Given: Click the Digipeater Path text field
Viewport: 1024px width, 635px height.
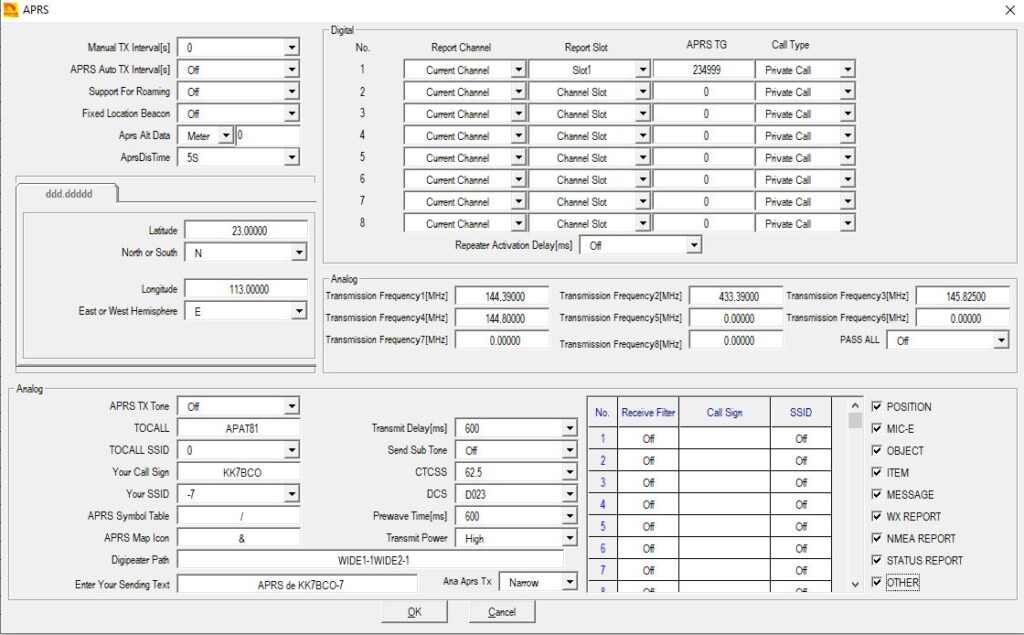Looking at the screenshot, I should pos(370,561).
